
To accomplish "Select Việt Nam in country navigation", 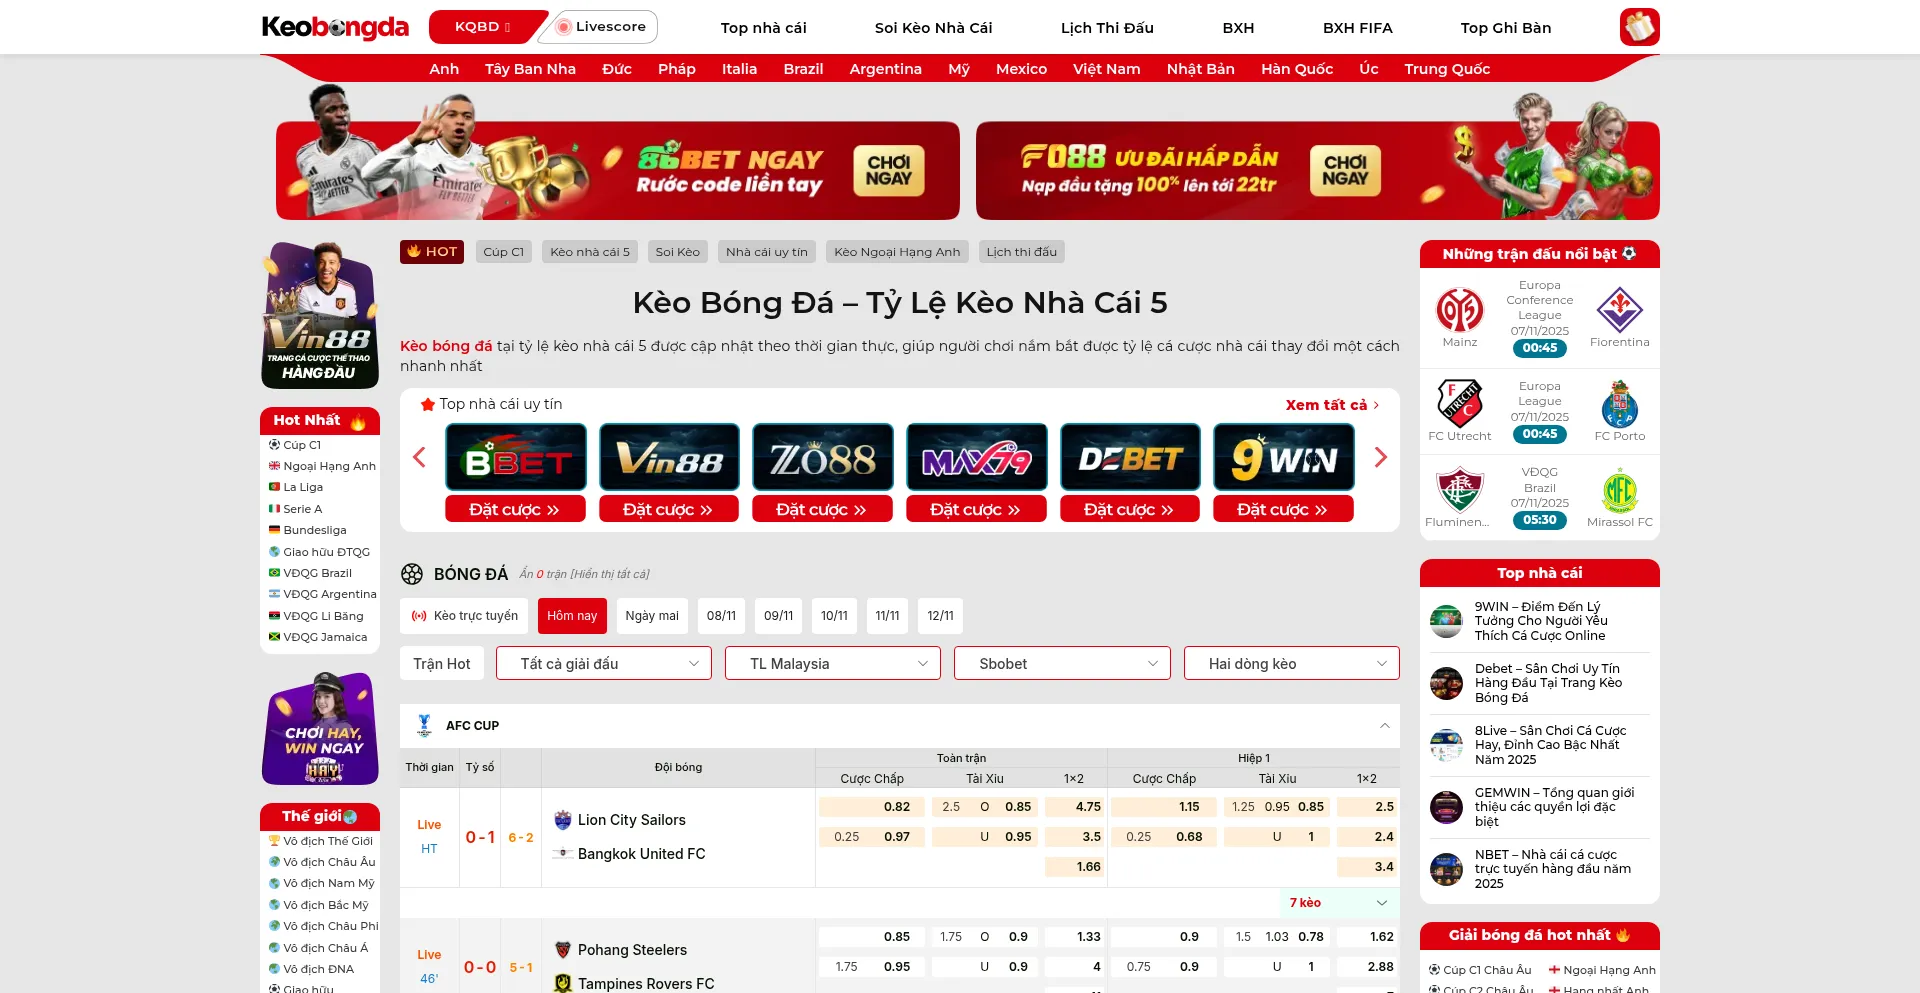I will (1106, 69).
